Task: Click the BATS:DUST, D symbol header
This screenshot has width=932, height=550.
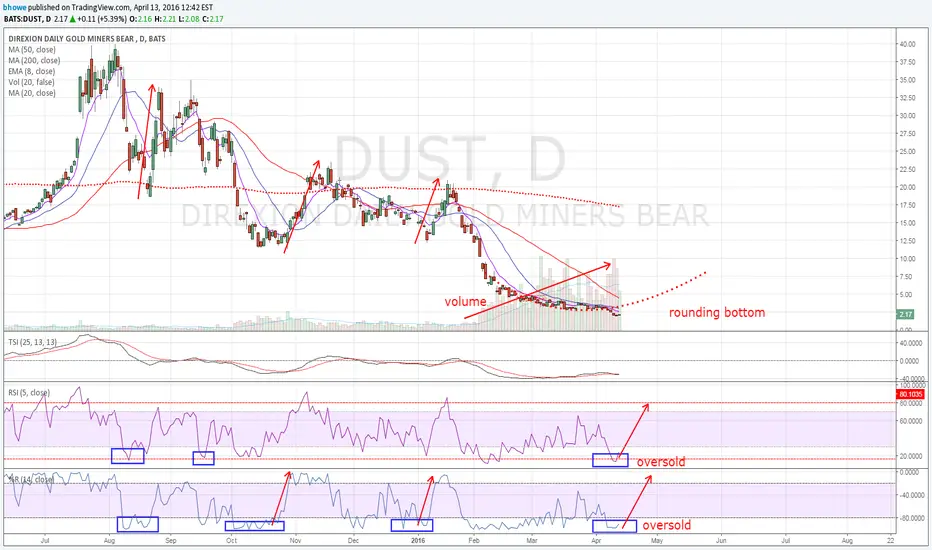Action: (x=27, y=19)
